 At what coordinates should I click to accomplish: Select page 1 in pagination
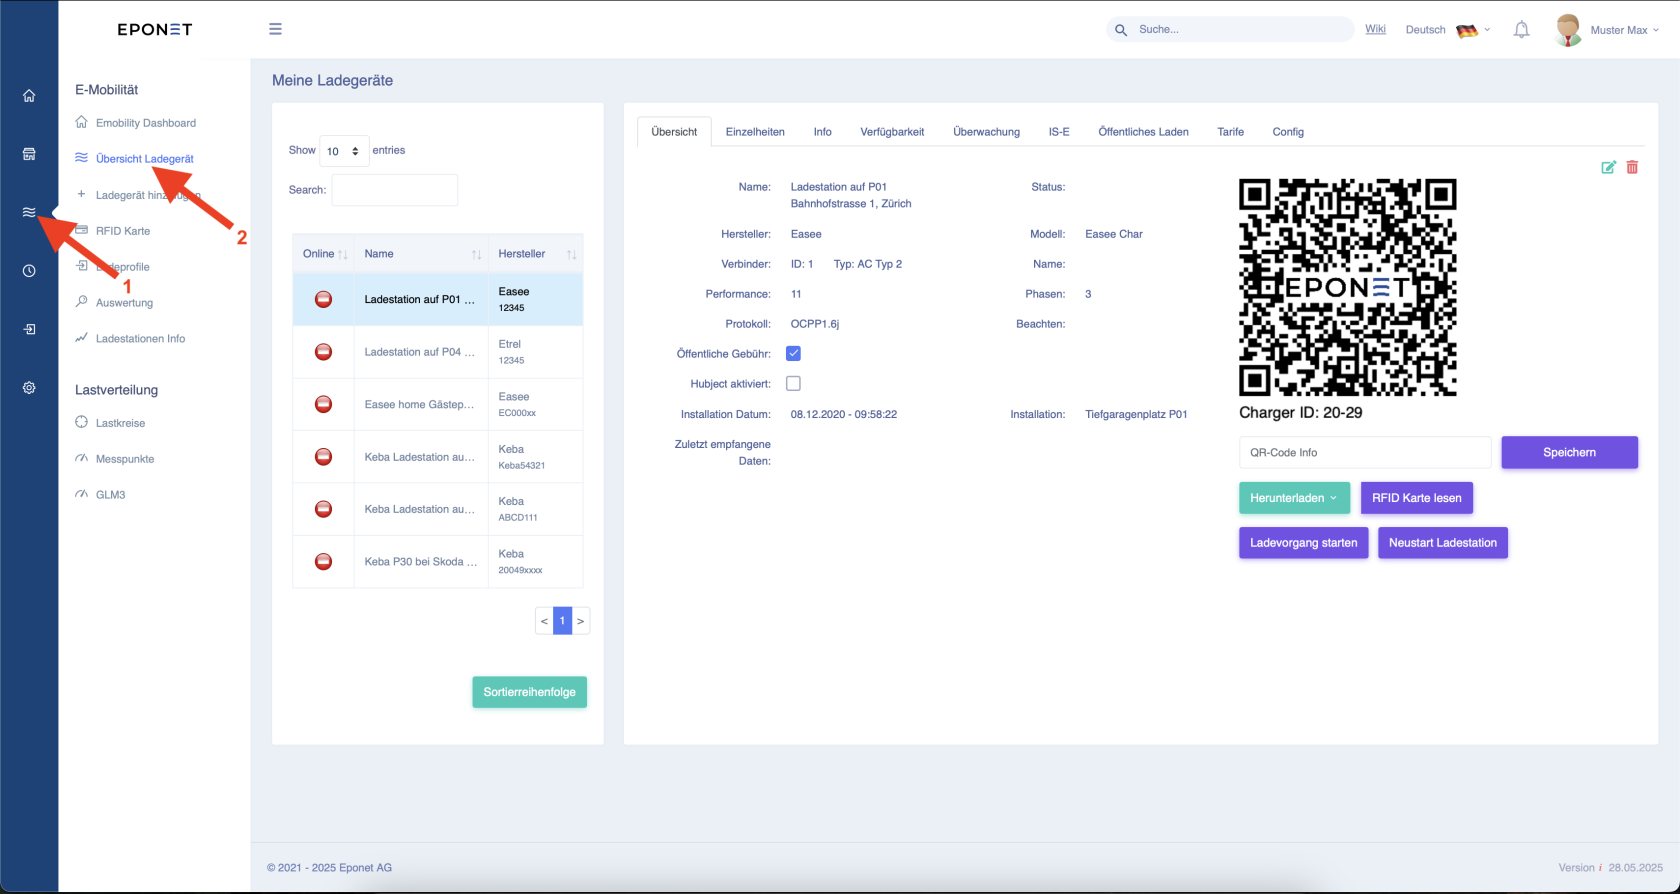[x=562, y=621]
